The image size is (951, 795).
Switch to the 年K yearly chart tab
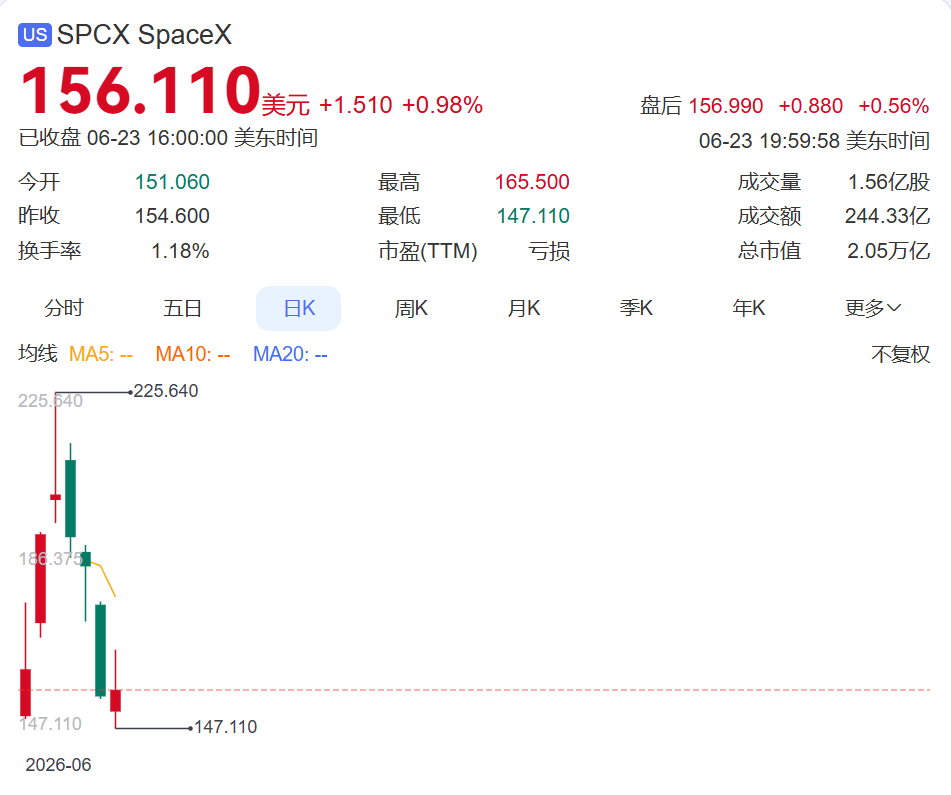tap(748, 308)
